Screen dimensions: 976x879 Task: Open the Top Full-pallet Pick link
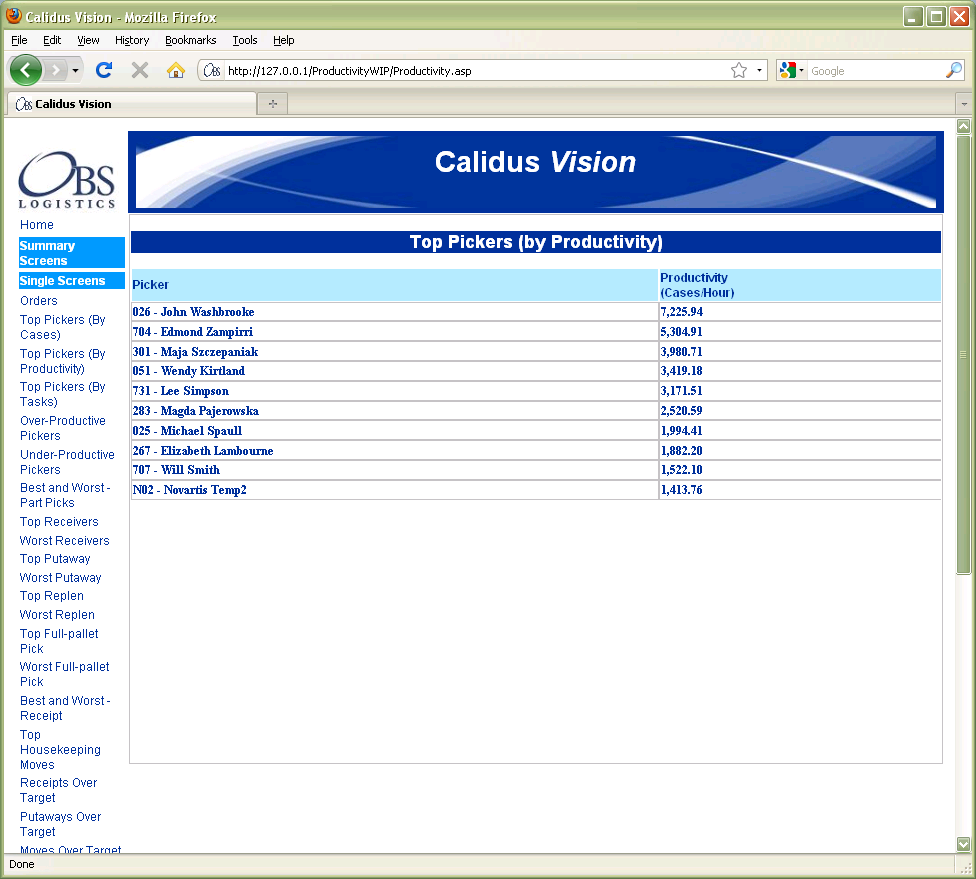click(59, 641)
